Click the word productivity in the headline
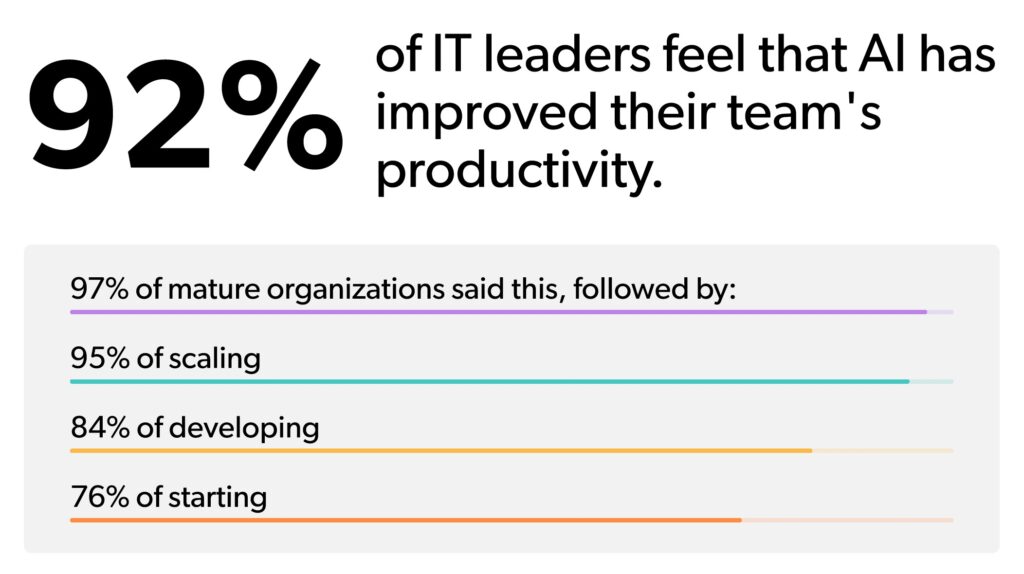Screen dimensions: 1024x574 (x=519, y=172)
